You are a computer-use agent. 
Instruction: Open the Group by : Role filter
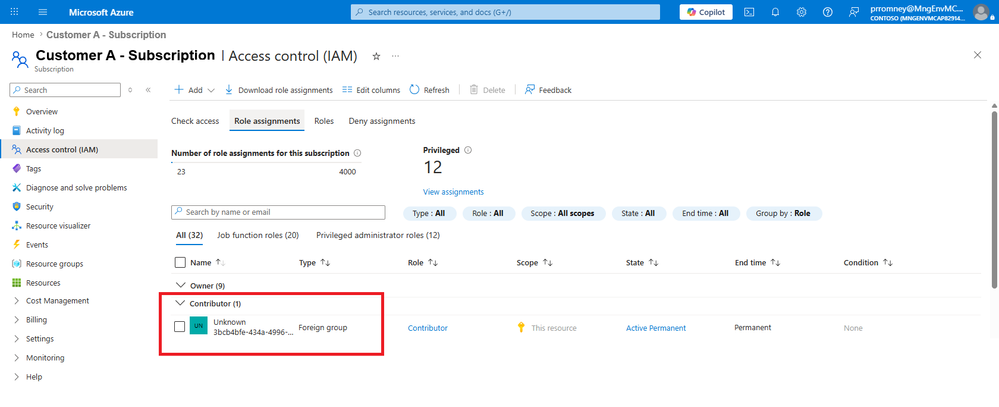coord(784,213)
